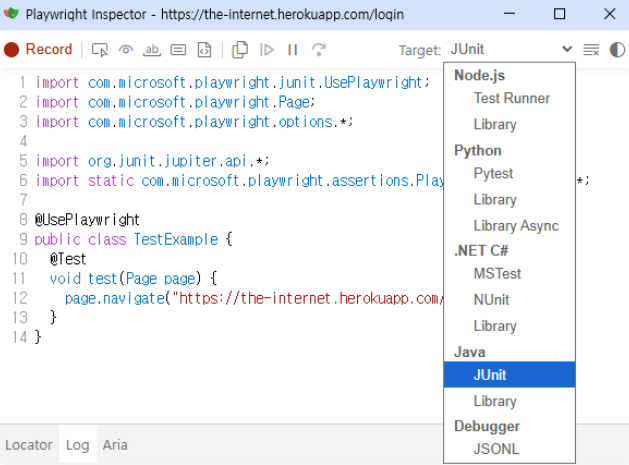Click the Step over icon
This screenshot has height=465, width=629.
[319, 50]
